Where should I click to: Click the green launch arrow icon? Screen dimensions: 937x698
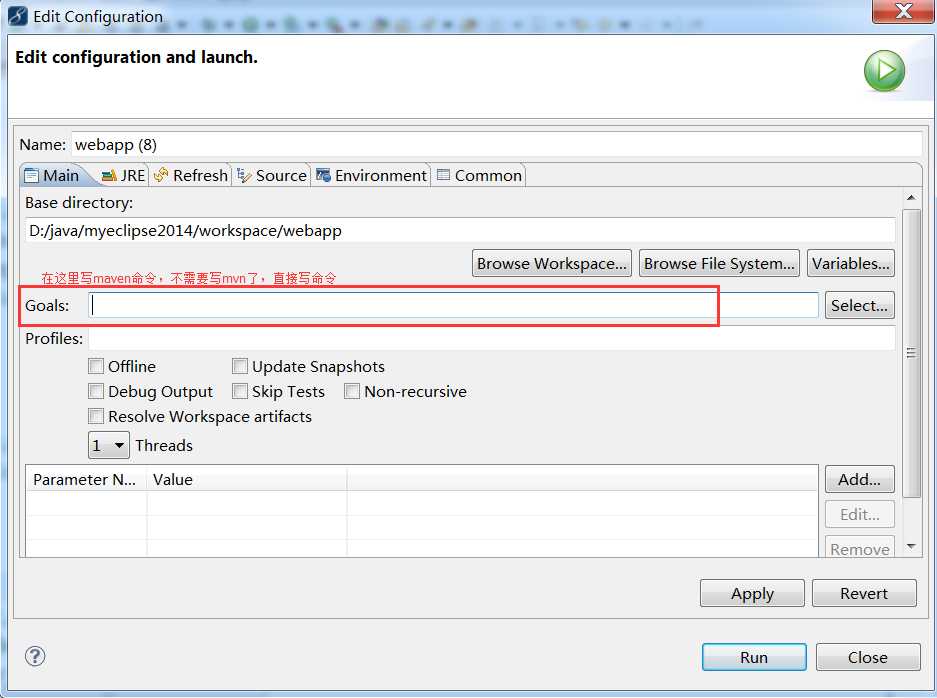[884, 71]
